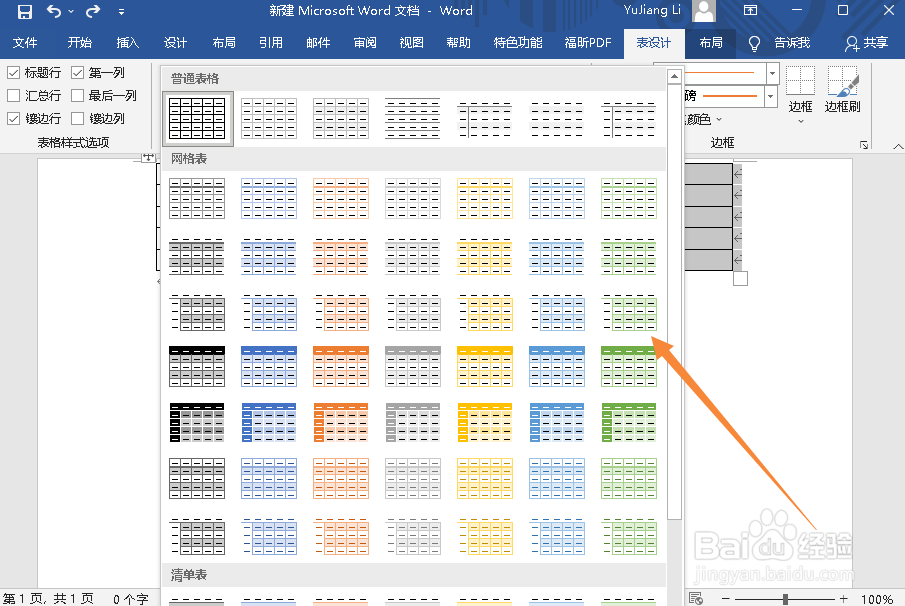Open the 福昕PDF tab
905x606 pixels.
(x=588, y=43)
